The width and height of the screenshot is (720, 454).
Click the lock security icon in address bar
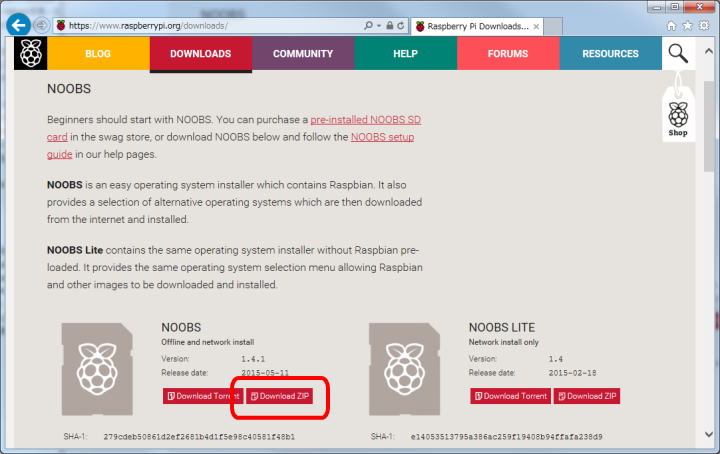click(389, 26)
